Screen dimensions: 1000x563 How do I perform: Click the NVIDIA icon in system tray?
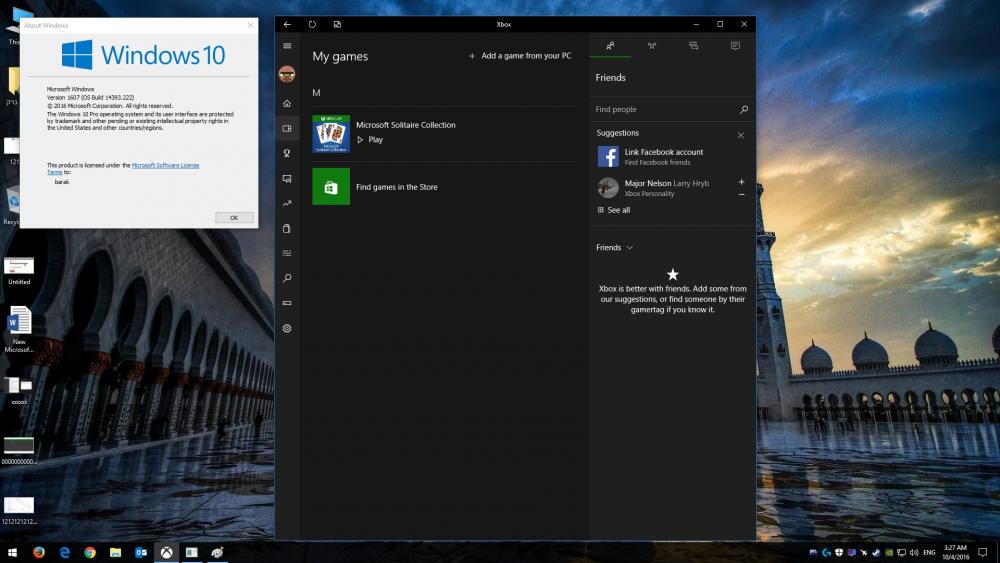coord(888,553)
